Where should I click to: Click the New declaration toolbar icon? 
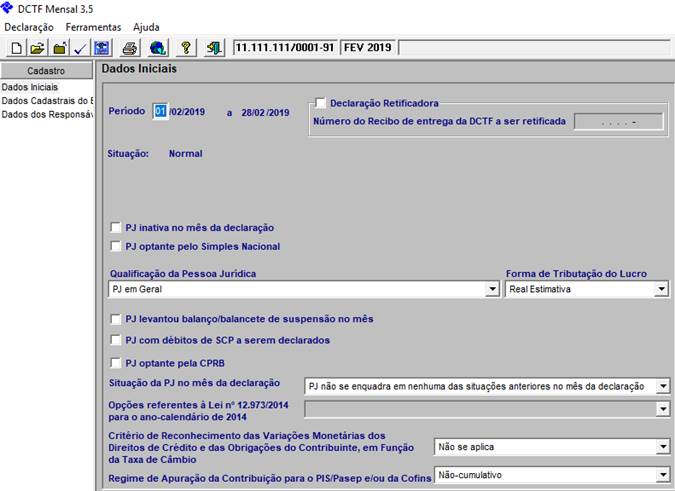point(15,47)
